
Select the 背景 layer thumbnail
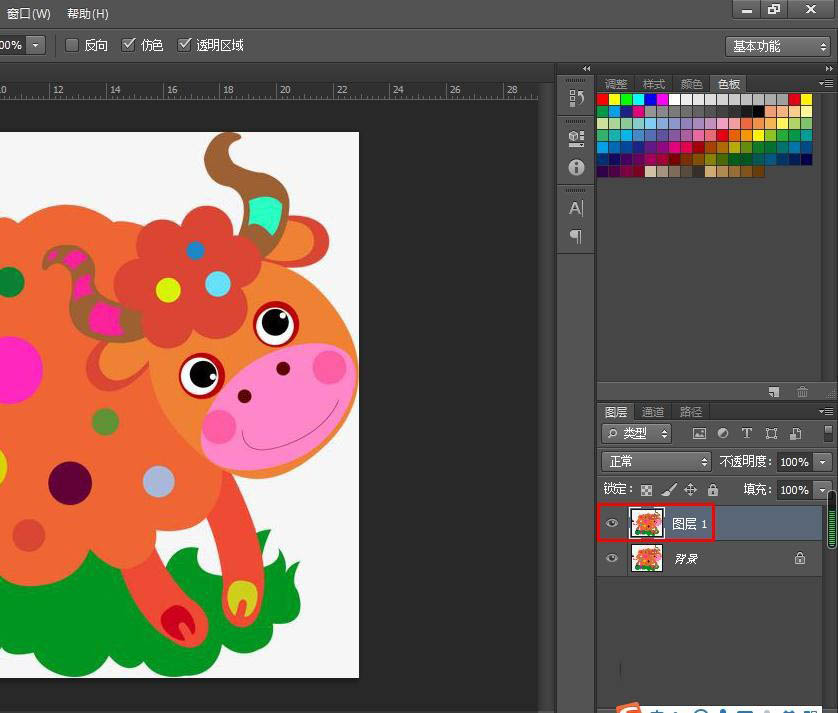coord(646,558)
